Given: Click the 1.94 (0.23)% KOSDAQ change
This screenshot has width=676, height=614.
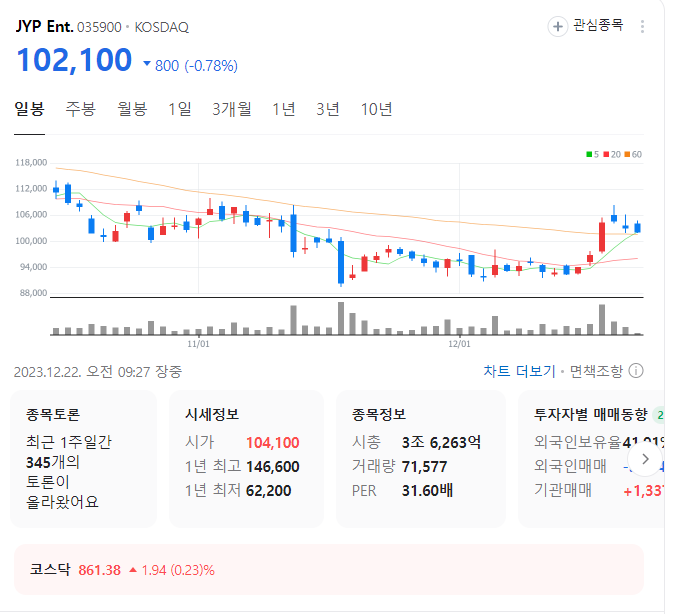Looking at the screenshot, I should point(172,570).
